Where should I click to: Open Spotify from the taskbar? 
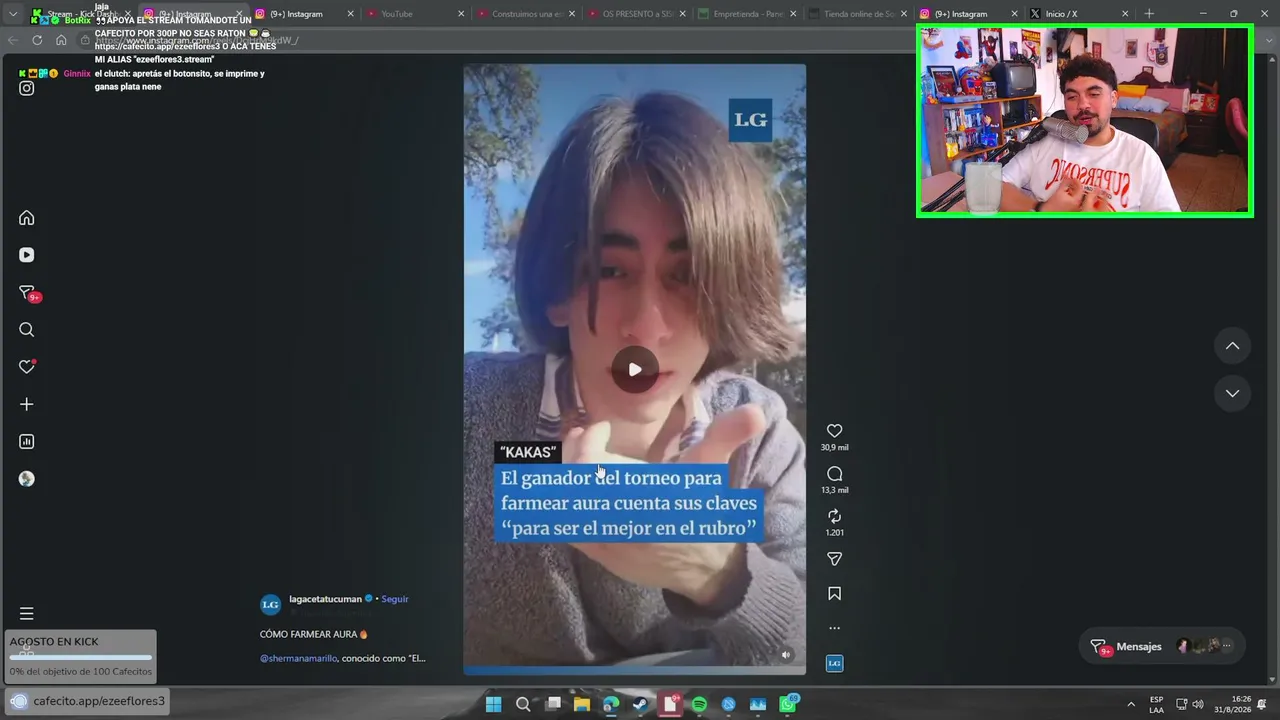(699, 704)
